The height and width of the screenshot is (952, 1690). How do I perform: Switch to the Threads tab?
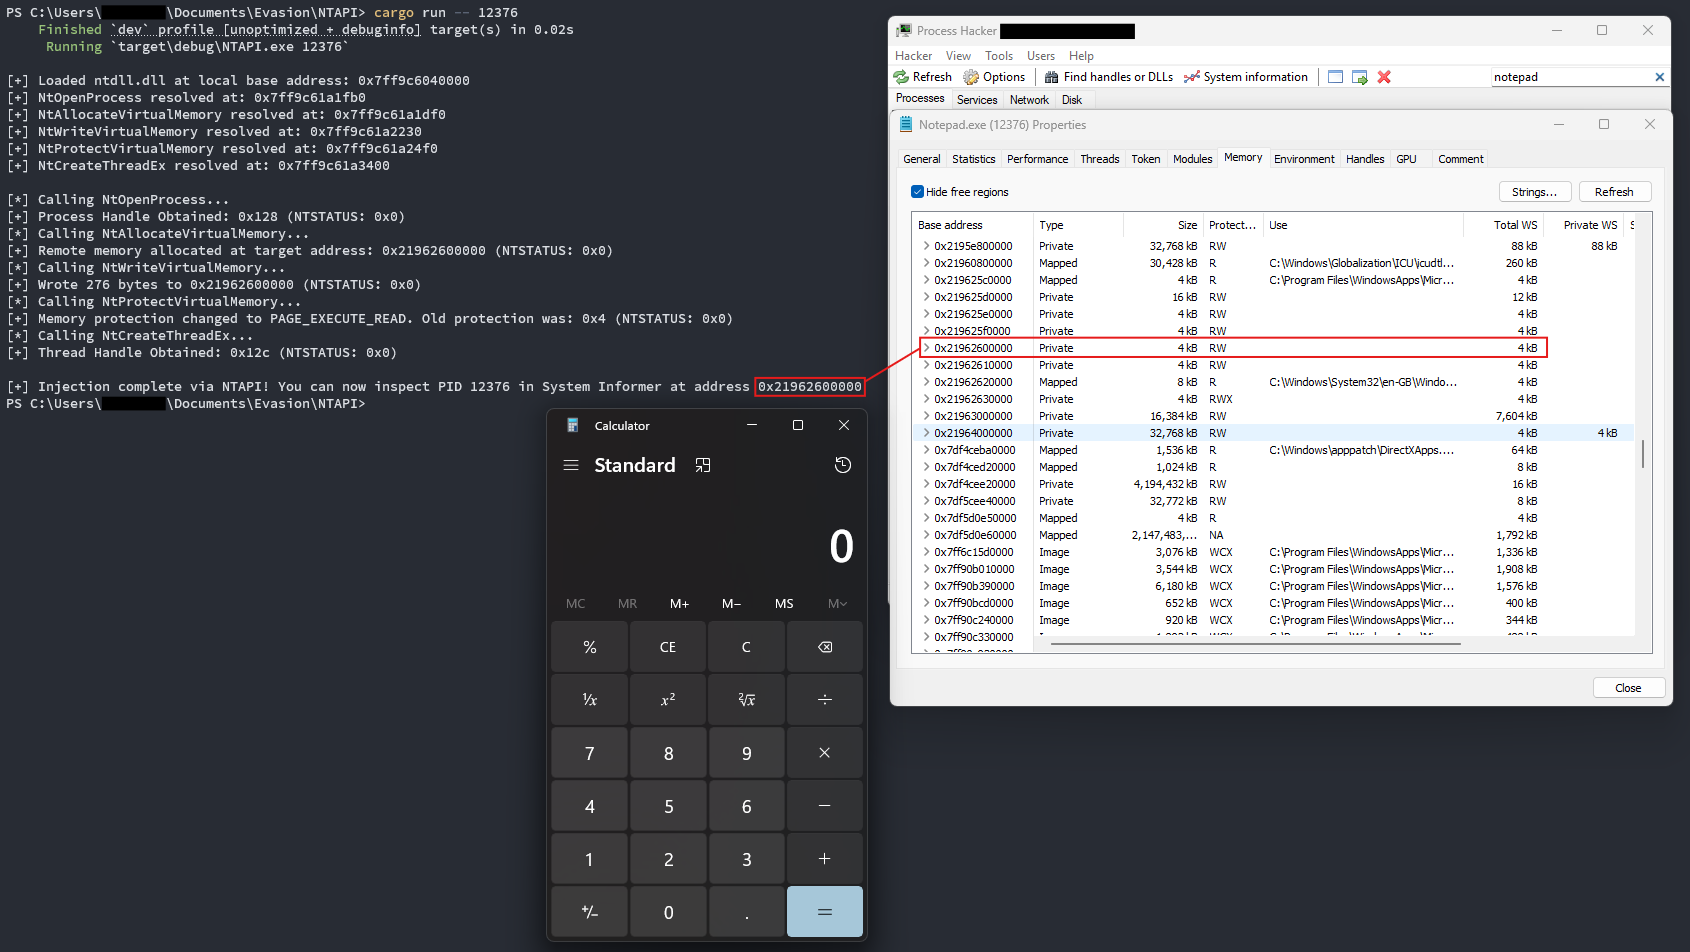point(1099,159)
